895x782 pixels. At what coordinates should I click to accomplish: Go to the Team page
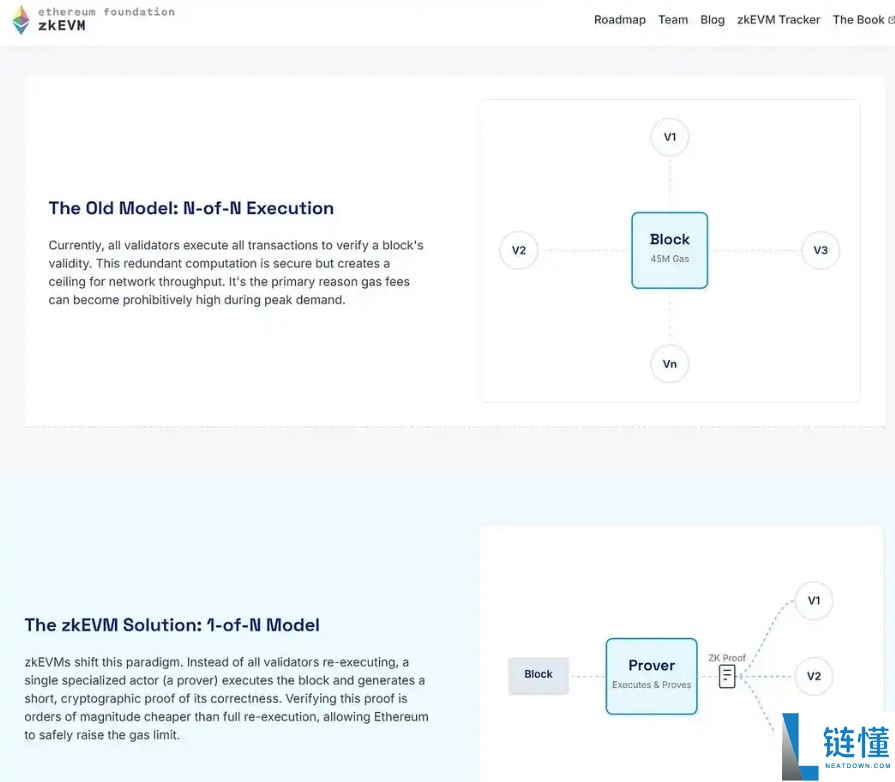(x=673, y=20)
